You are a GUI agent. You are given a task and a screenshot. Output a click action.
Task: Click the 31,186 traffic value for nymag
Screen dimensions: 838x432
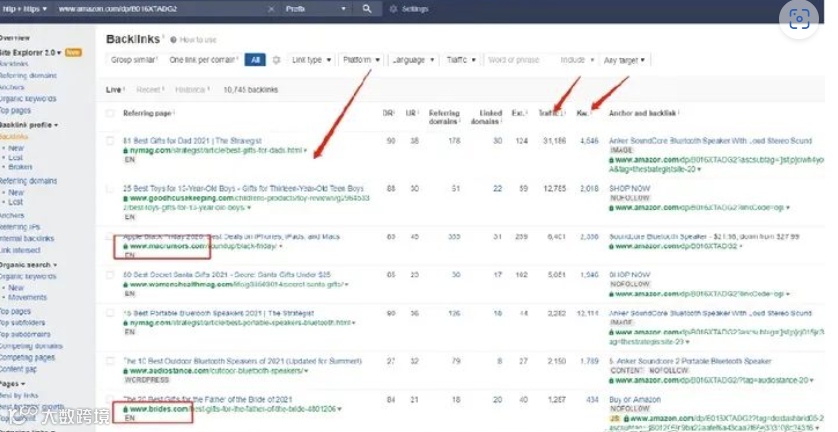click(x=555, y=141)
